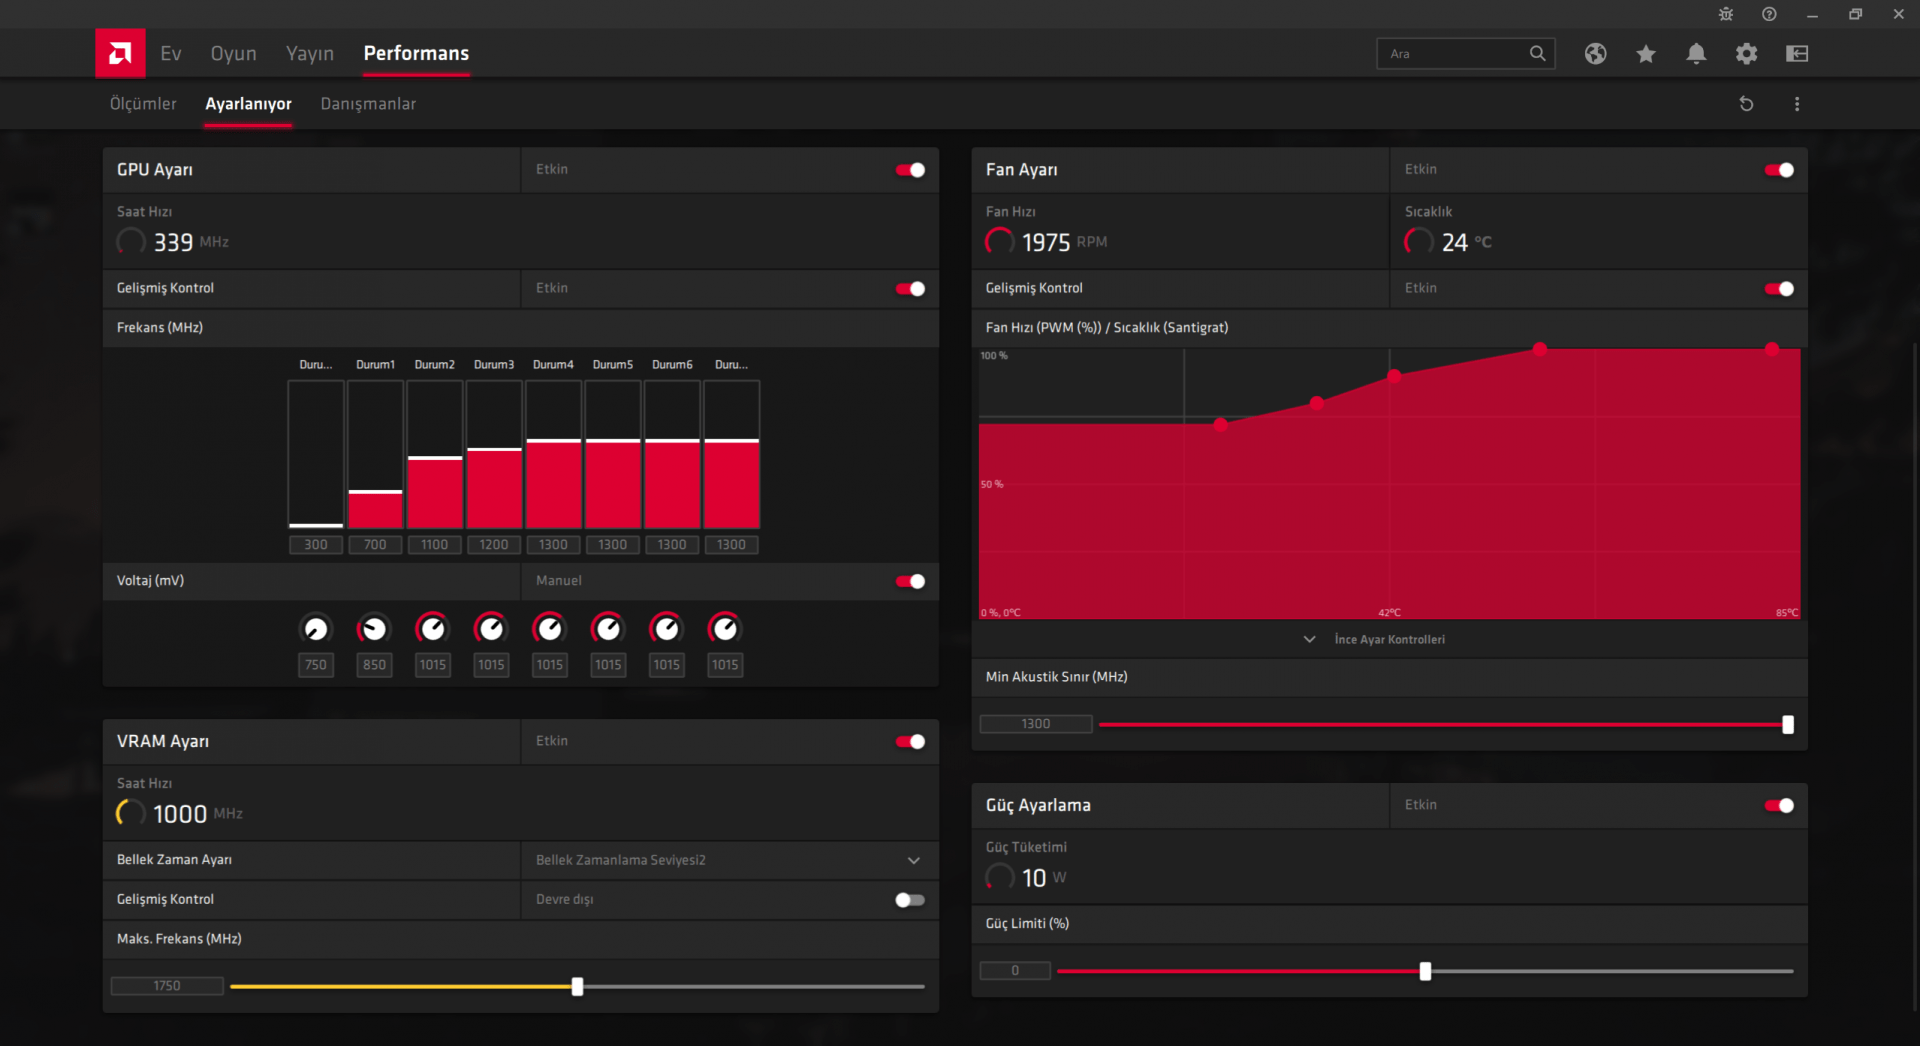Expand İnce Ayar Kontrolleri section
Image resolution: width=1920 pixels, height=1046 pixels.
tap(1389, 639)
